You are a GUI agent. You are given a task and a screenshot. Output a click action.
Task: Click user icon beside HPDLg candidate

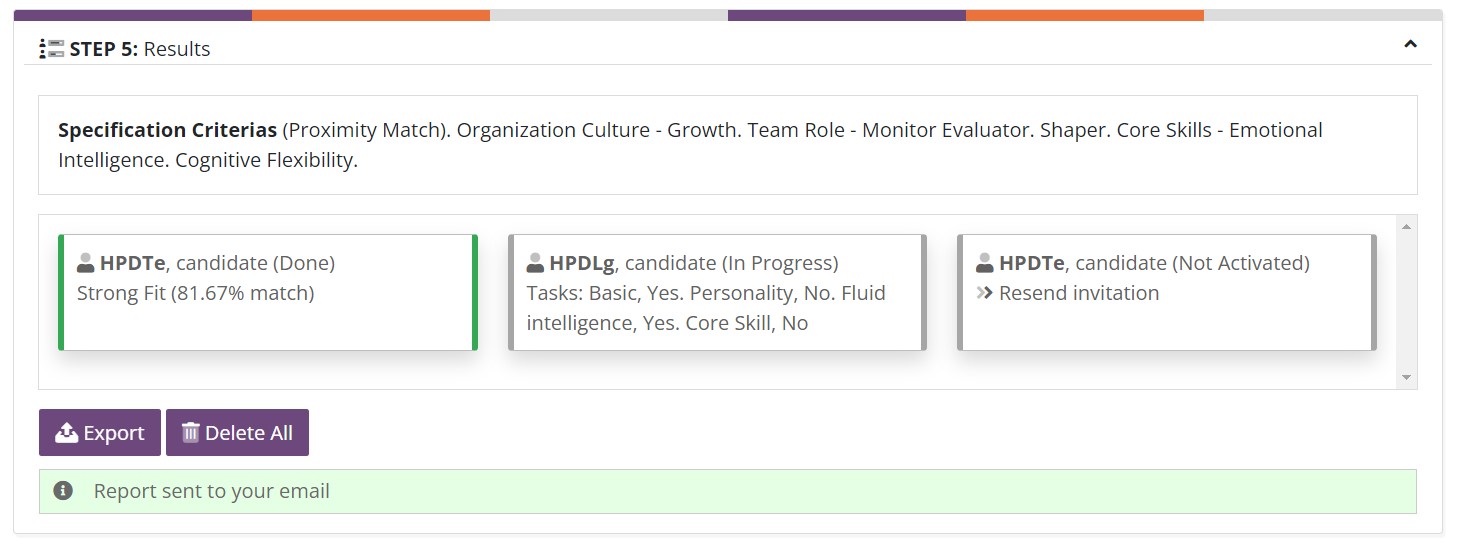coord(535,263)
